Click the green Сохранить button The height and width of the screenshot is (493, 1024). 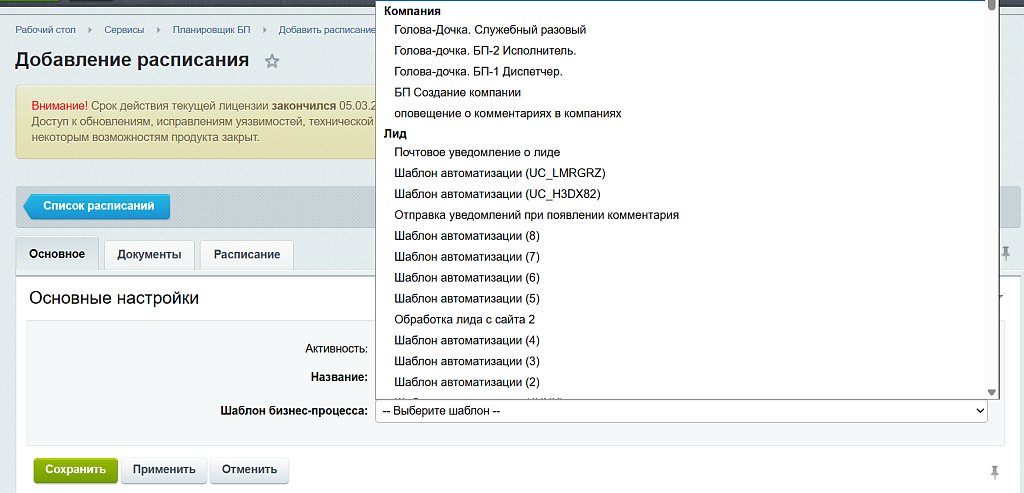click(76, 469)
